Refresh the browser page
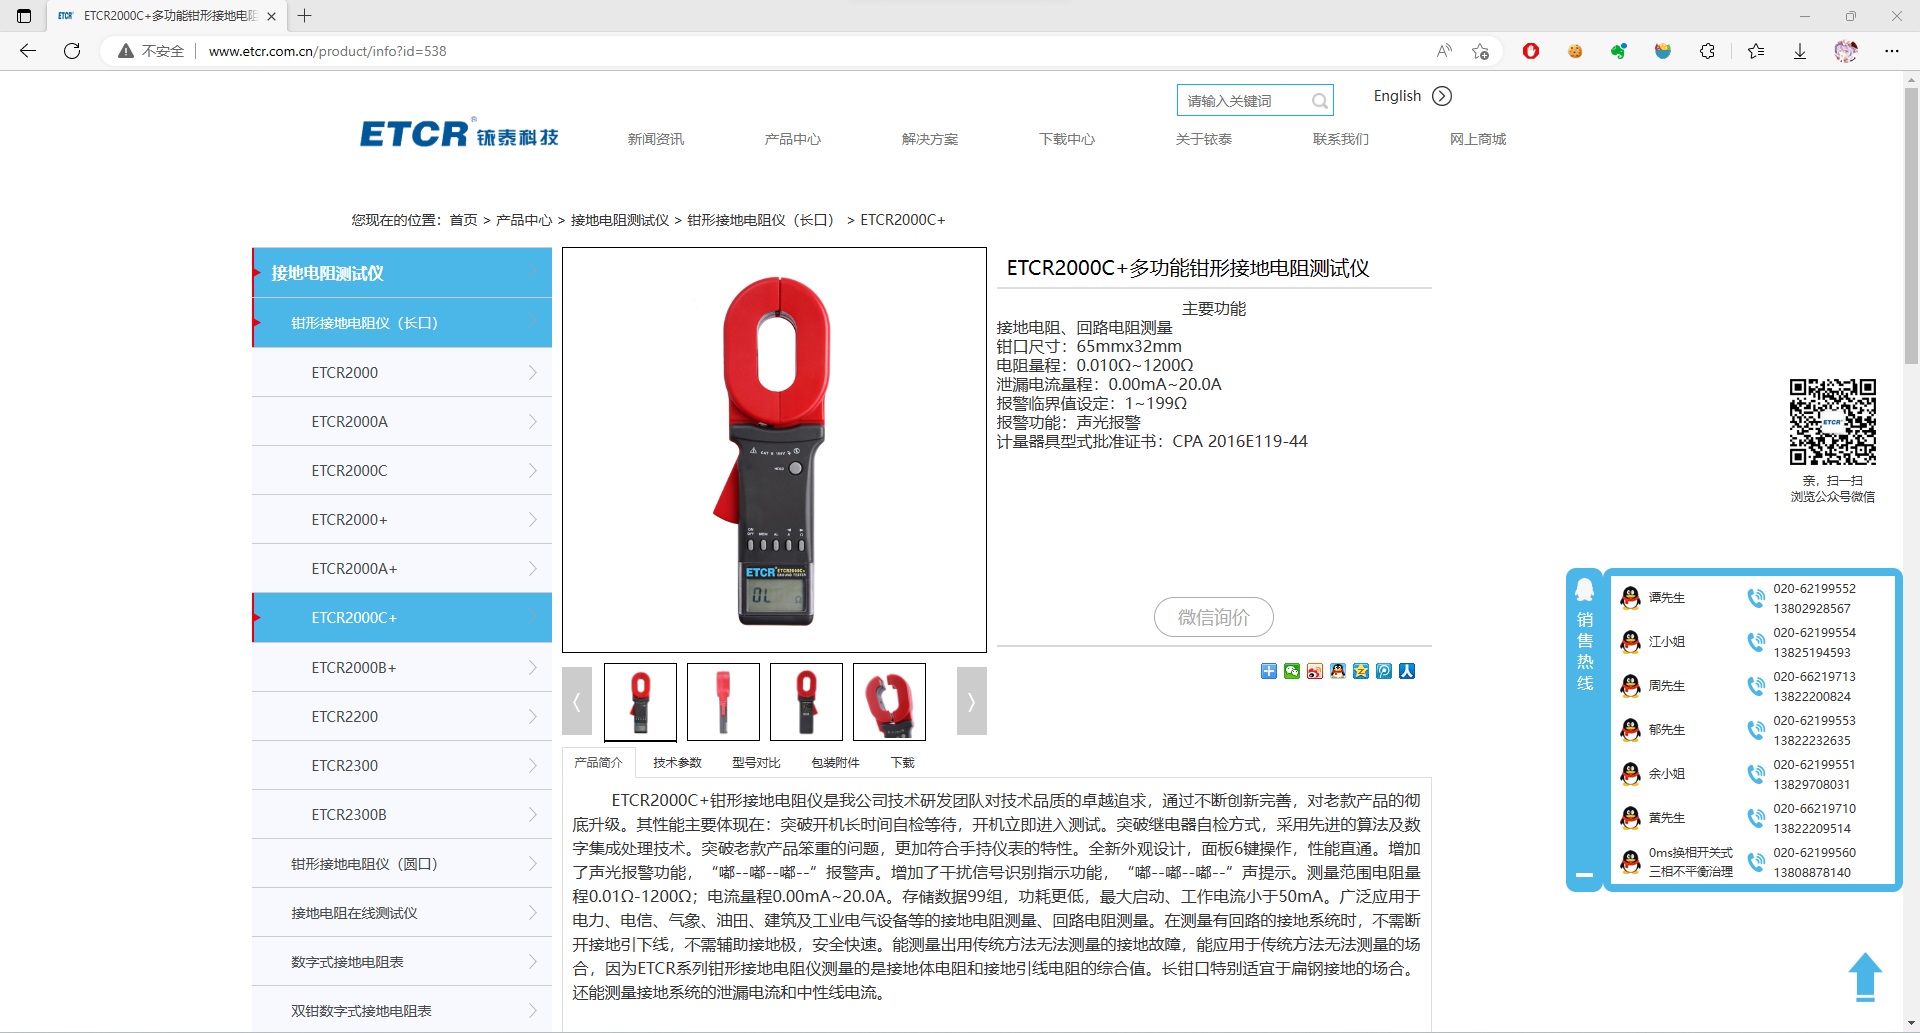1920x1033 pixels. coord(72,51)
